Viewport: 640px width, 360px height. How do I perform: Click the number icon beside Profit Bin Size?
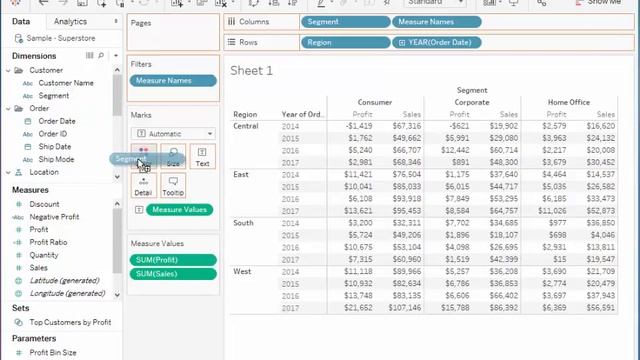[x=18, y=353]
